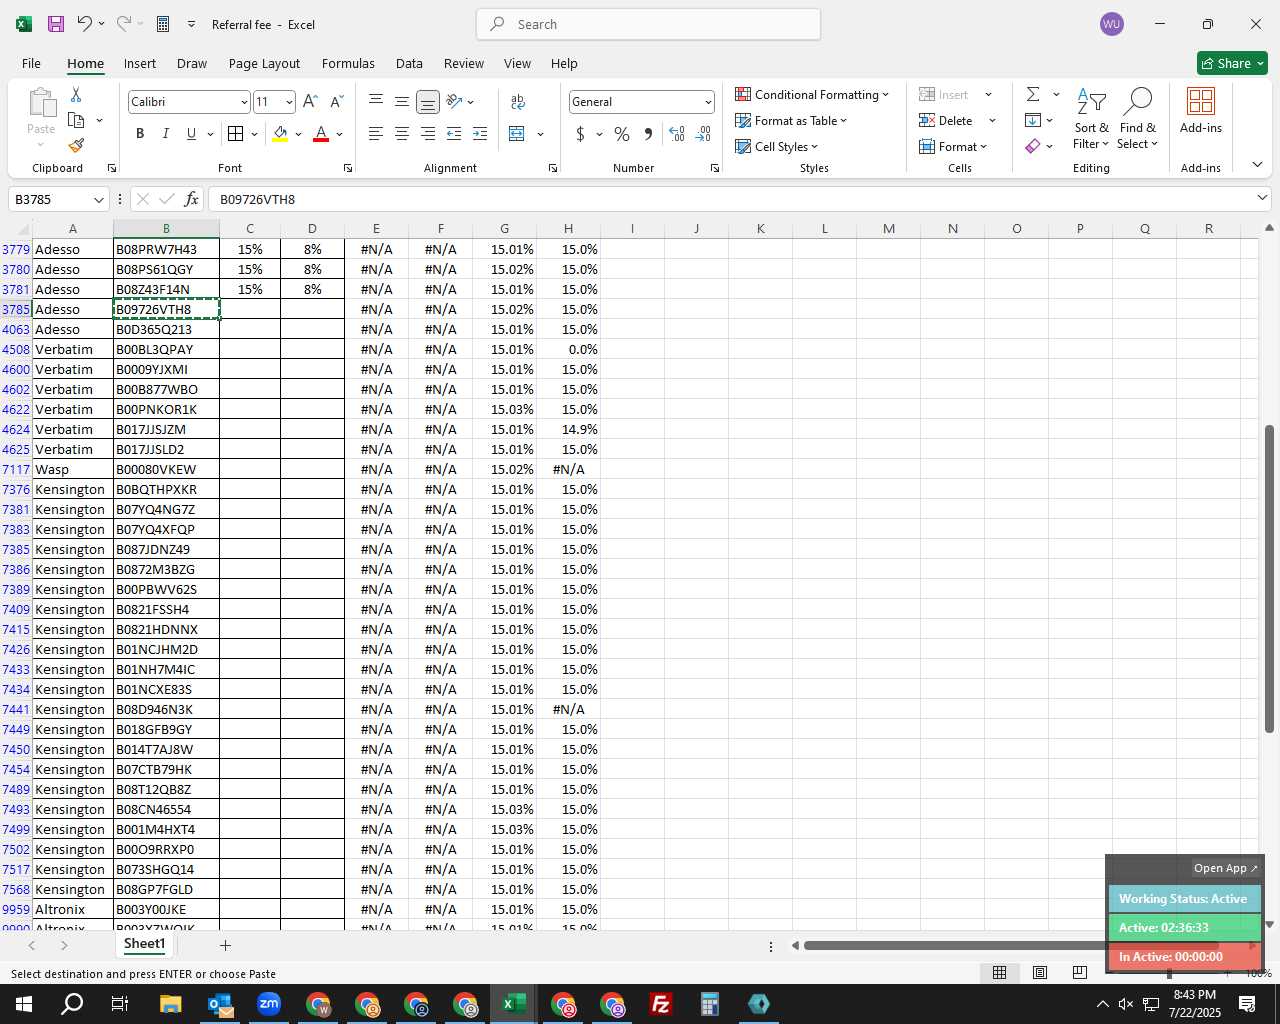1280x1024 pixels.
Task: Expand Conditional Formatting menu
Action: [812, 94]
